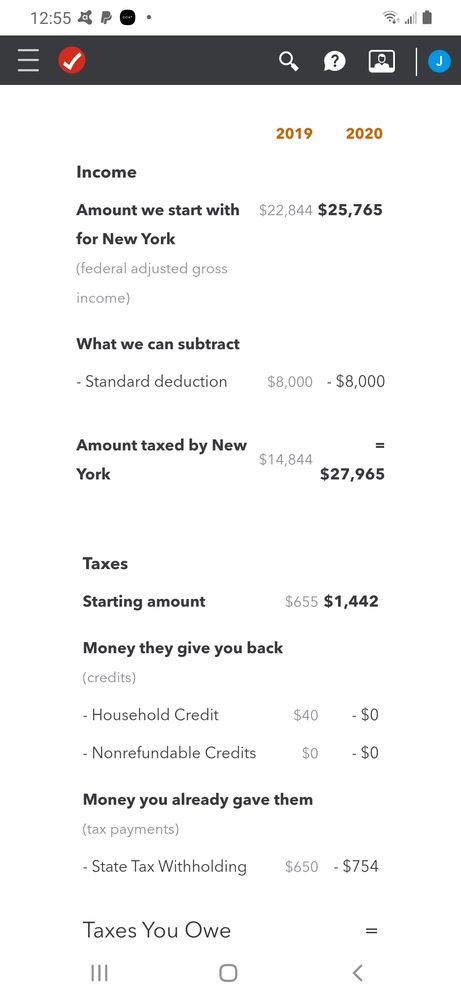Tap the $27,965 amount taxed value
The height and width of the screenshot is (999, 461).
pos(352,473)
